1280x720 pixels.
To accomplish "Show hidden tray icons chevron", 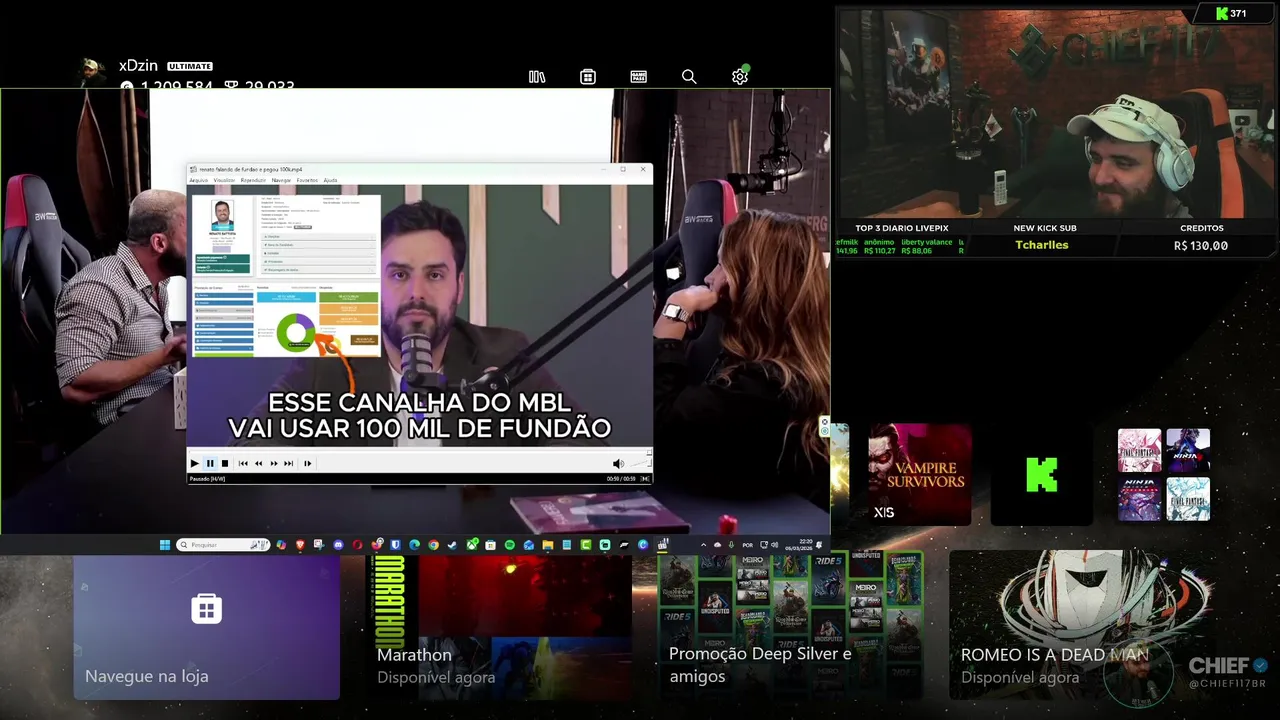I will point(703,545).
